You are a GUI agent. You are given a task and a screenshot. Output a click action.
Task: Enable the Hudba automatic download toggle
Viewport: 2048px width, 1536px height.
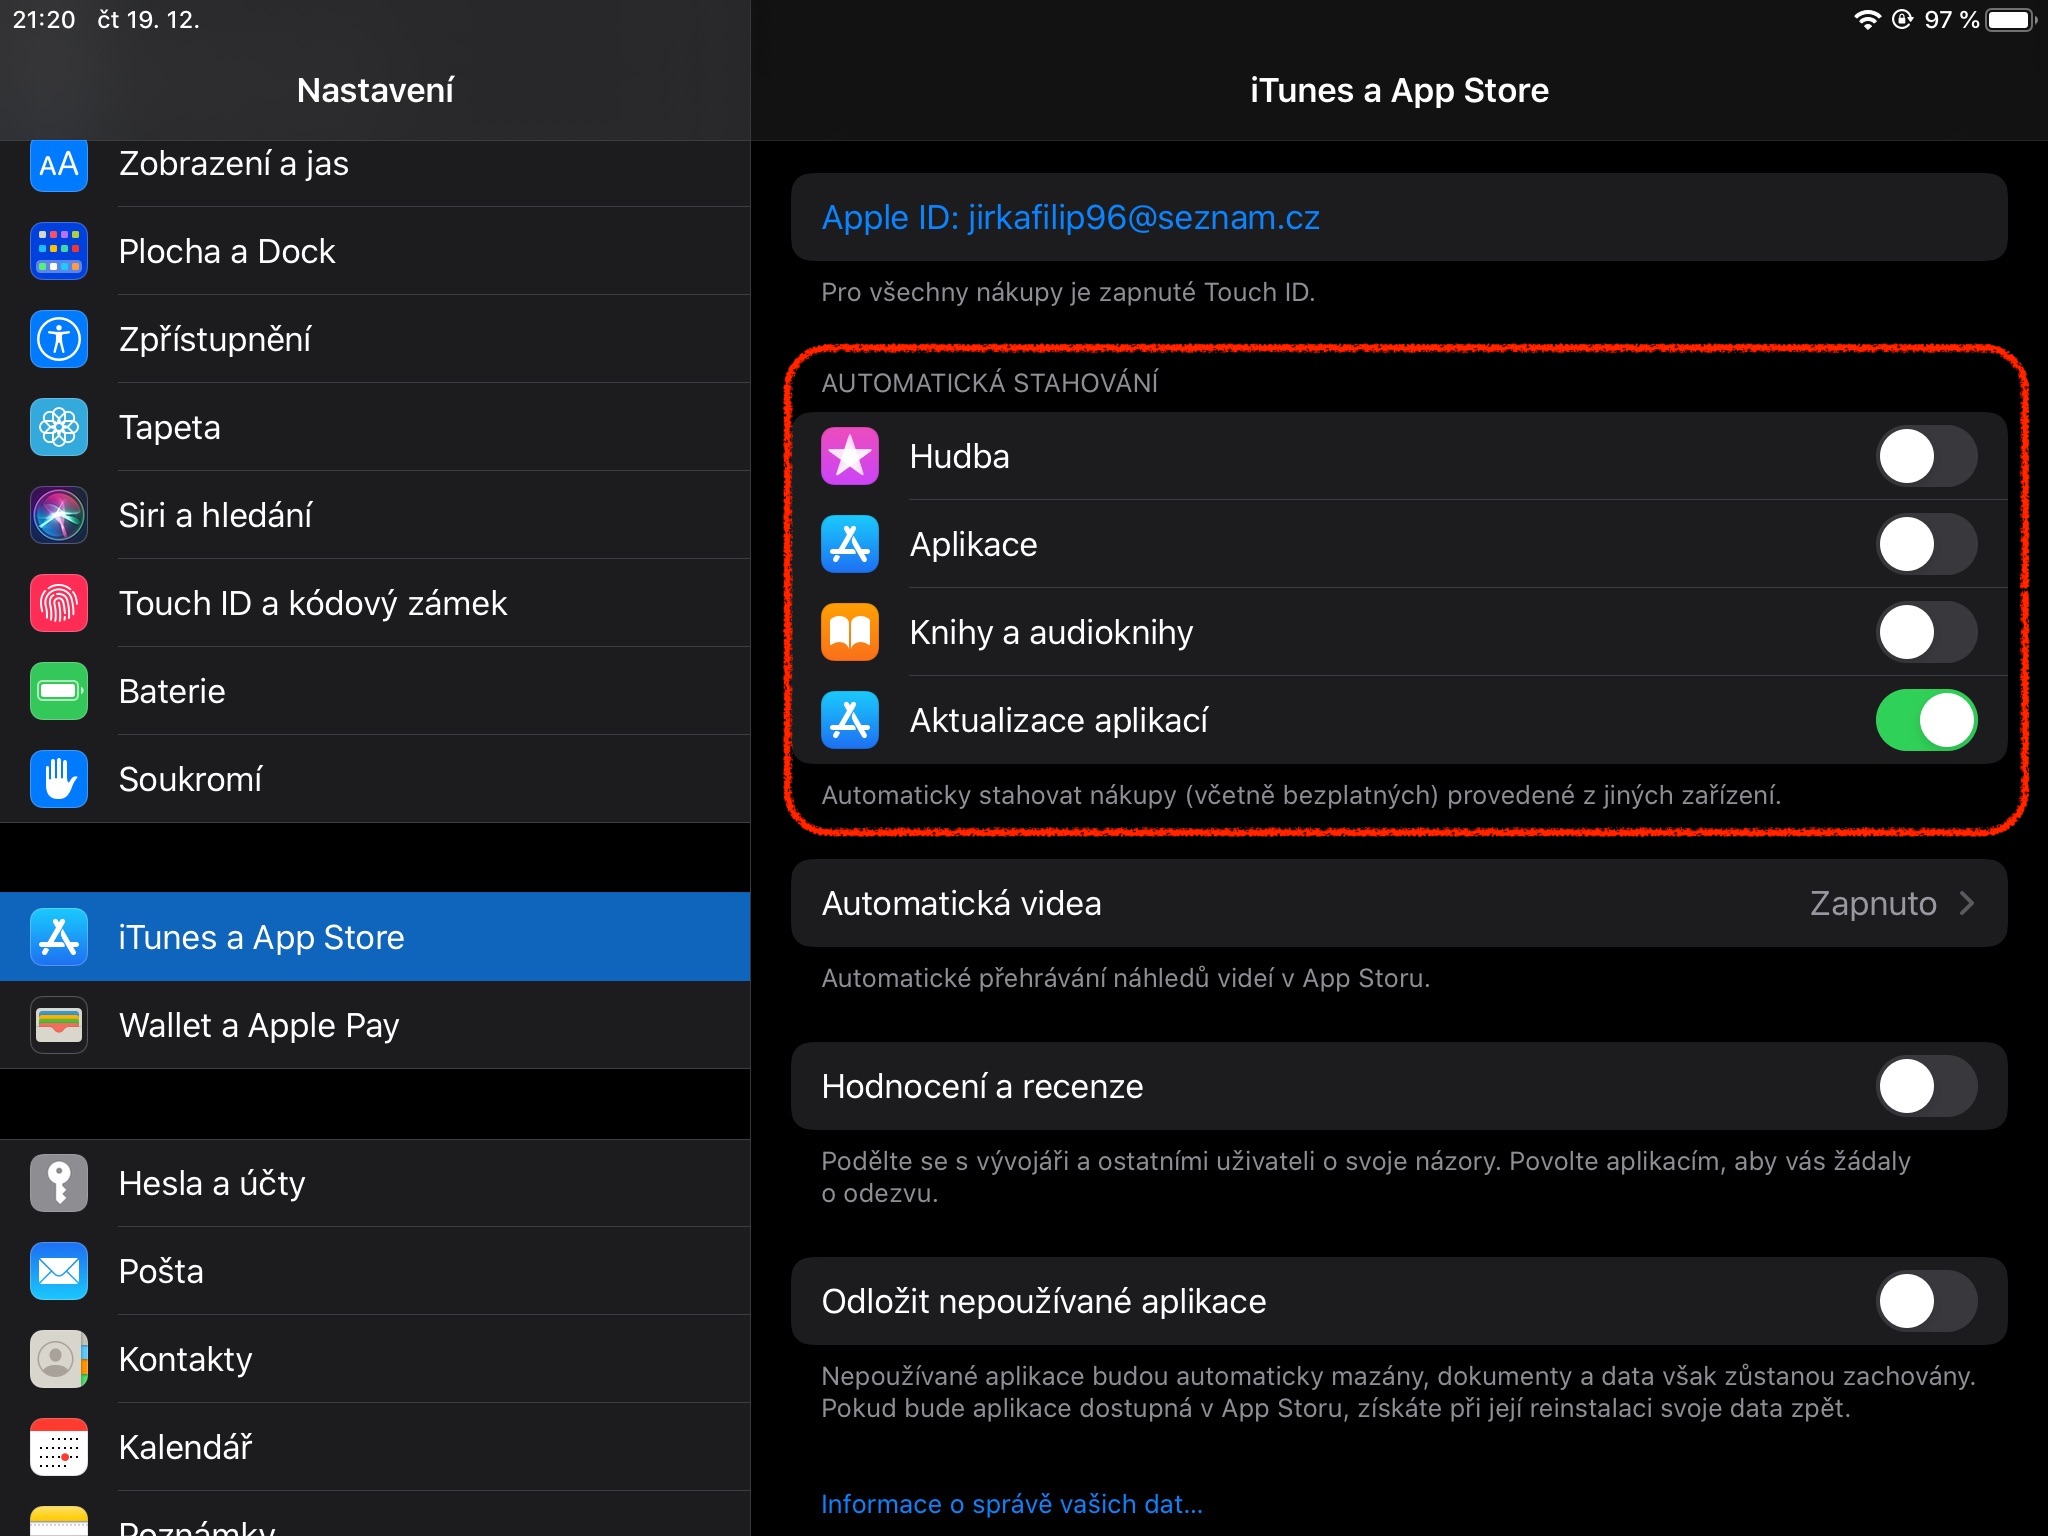[1925, 457]
